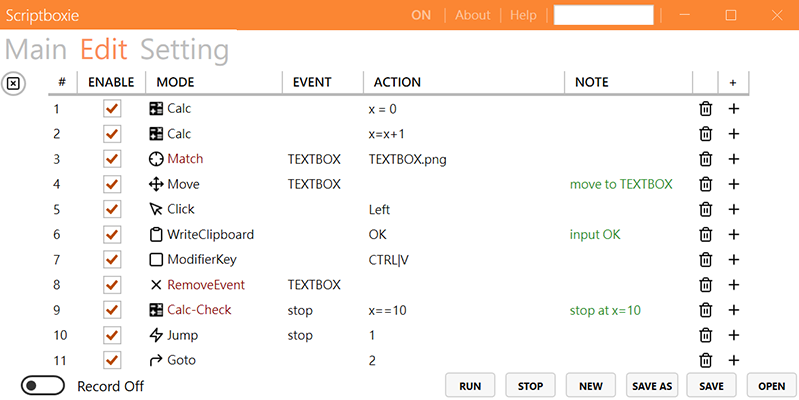Click the ACTION column header

(x=397, y=83)
